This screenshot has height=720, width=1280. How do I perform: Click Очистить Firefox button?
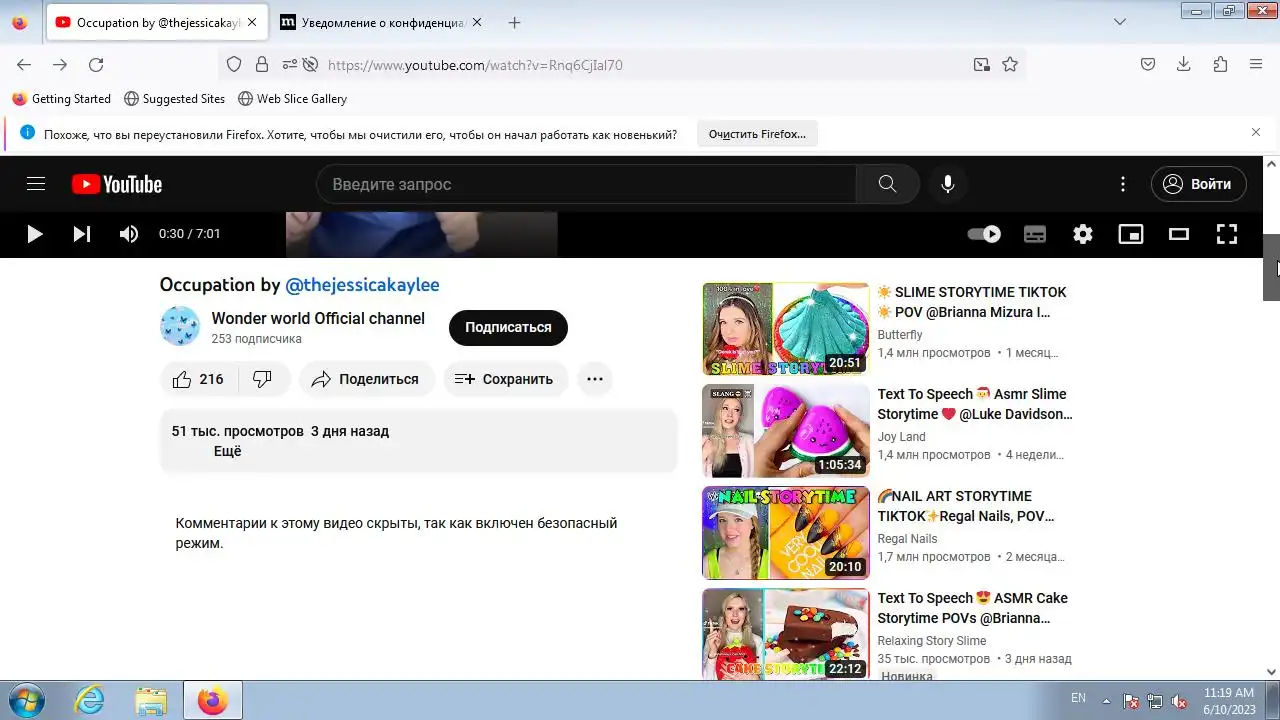[x=757, y=134]
